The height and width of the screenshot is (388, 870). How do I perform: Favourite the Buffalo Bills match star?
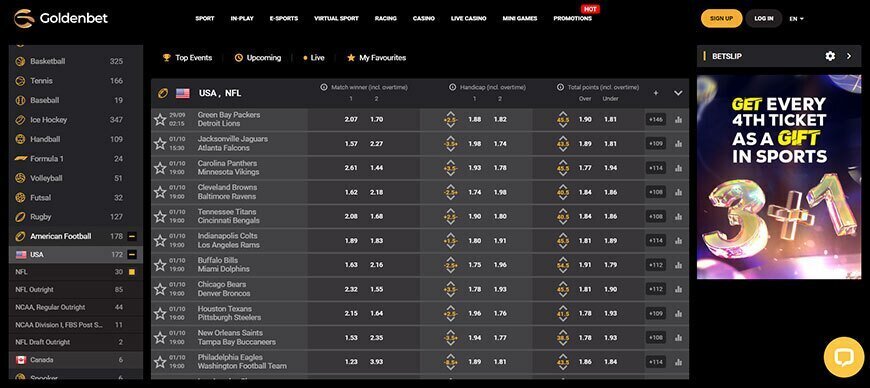pyautogui.click(x=160, y=265)
